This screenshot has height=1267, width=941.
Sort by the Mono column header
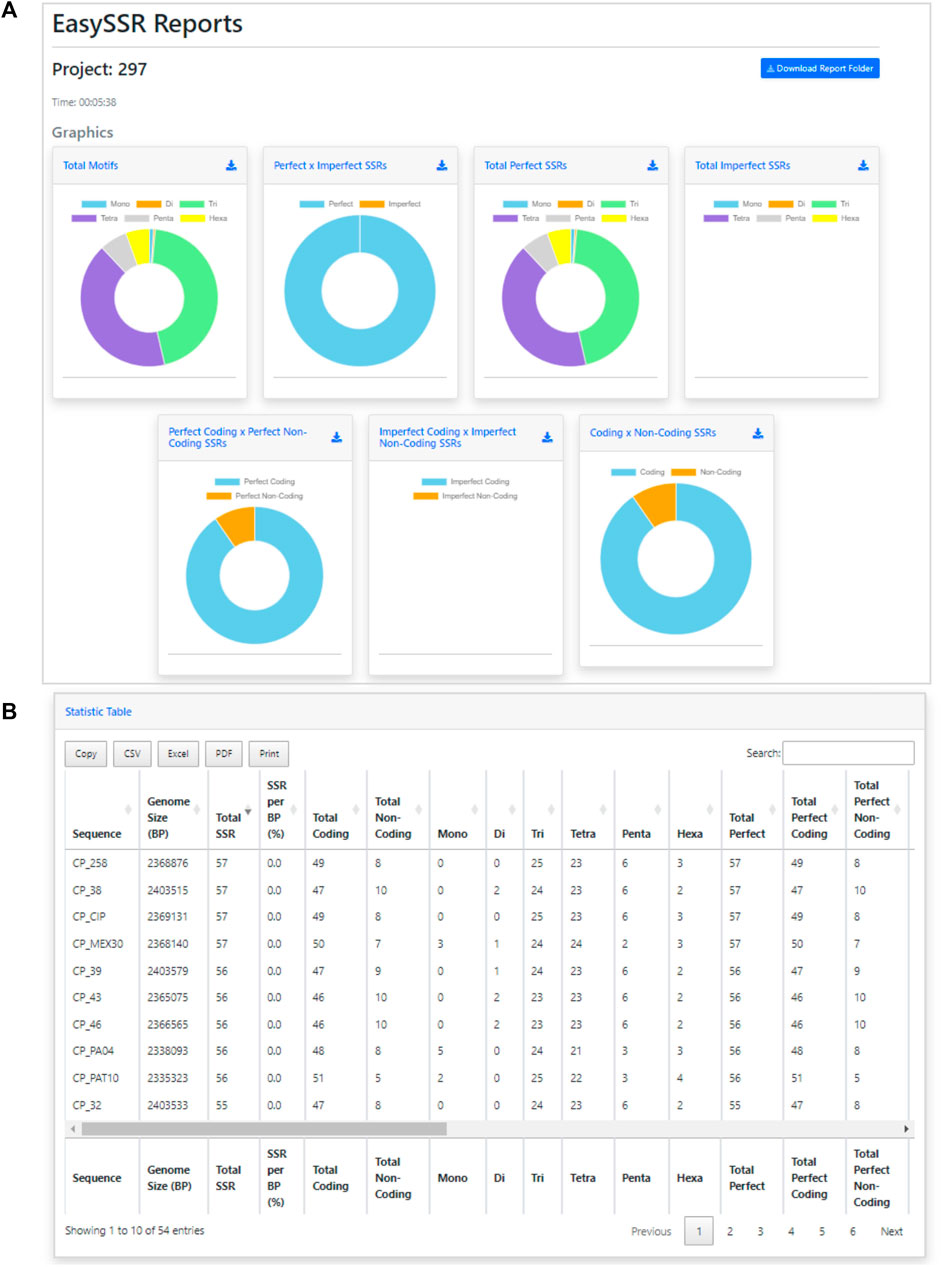click(457, 810)
